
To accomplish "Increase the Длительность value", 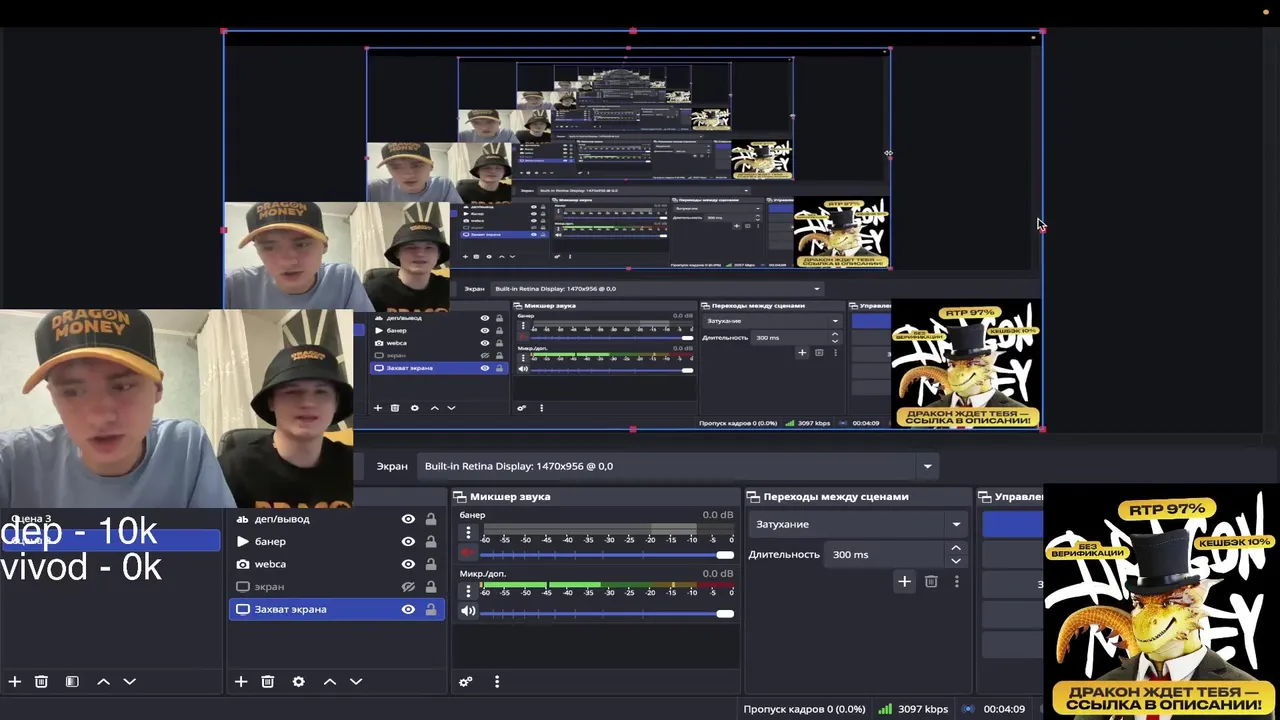I will pos(956,548).
